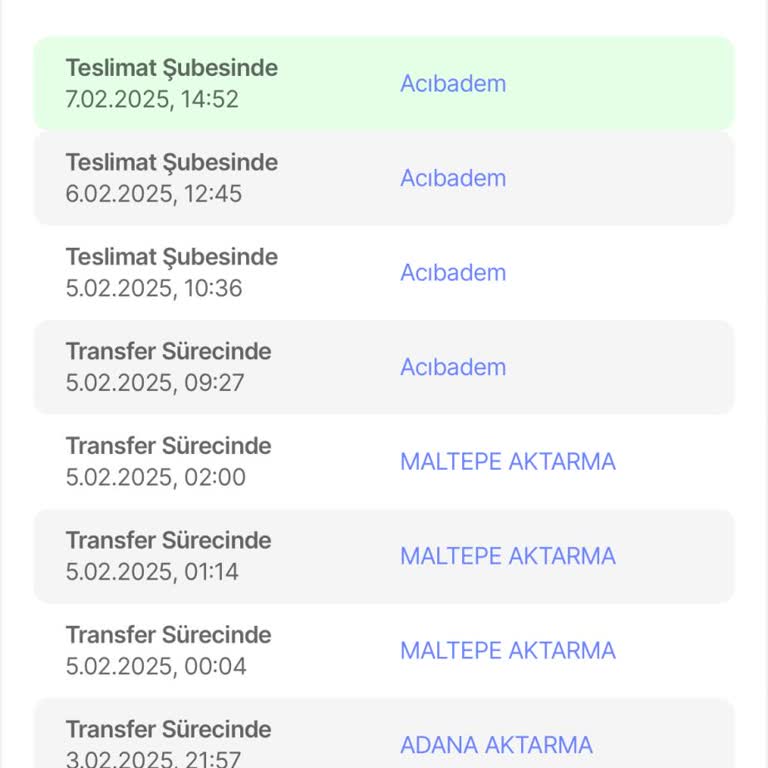768x768 pixels.
Task: Open the ADANA AKTARMA link
Action: [x=496, y=745]
